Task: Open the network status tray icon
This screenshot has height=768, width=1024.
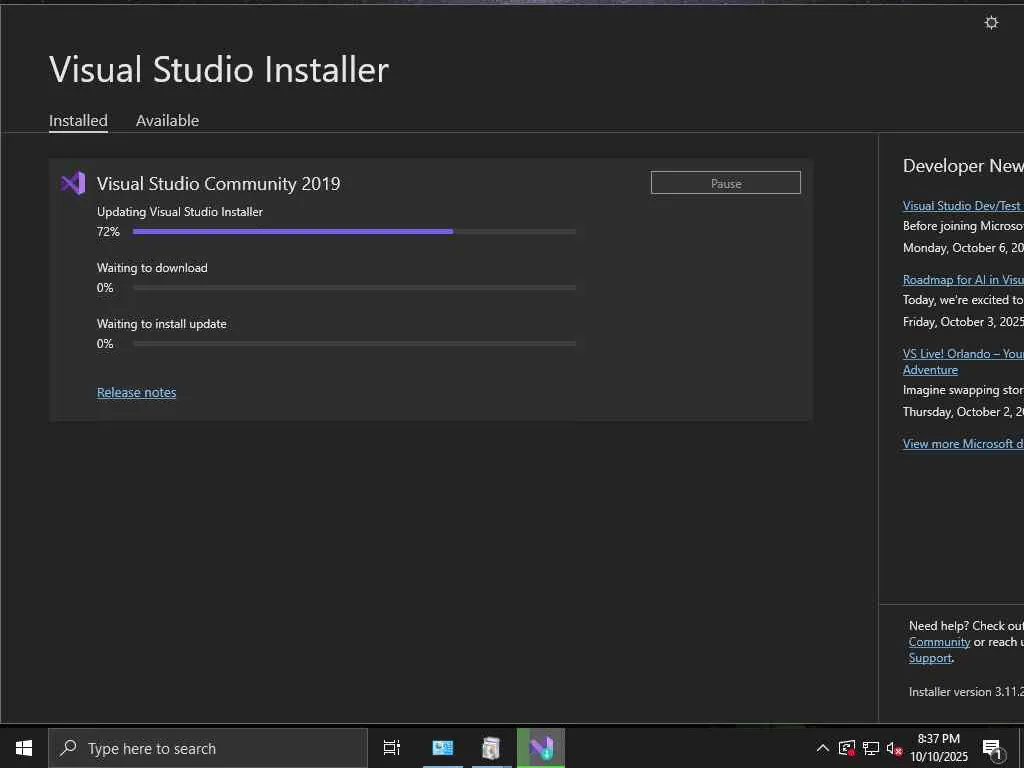Action: tap(871, 748)
